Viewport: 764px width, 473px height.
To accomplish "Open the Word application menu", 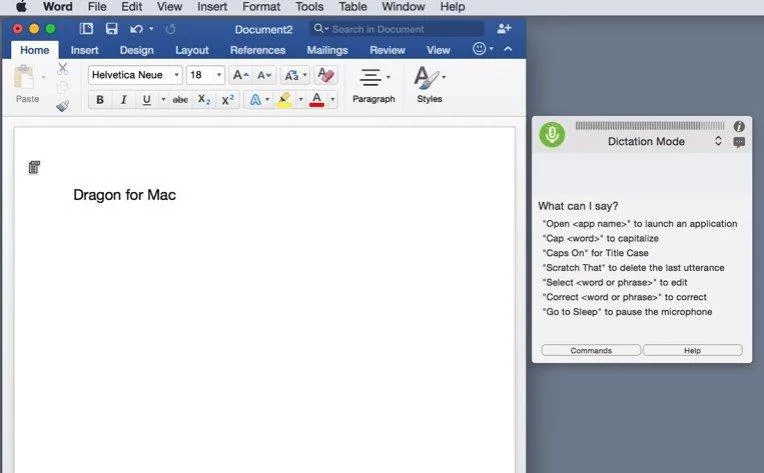I will 57,7.
